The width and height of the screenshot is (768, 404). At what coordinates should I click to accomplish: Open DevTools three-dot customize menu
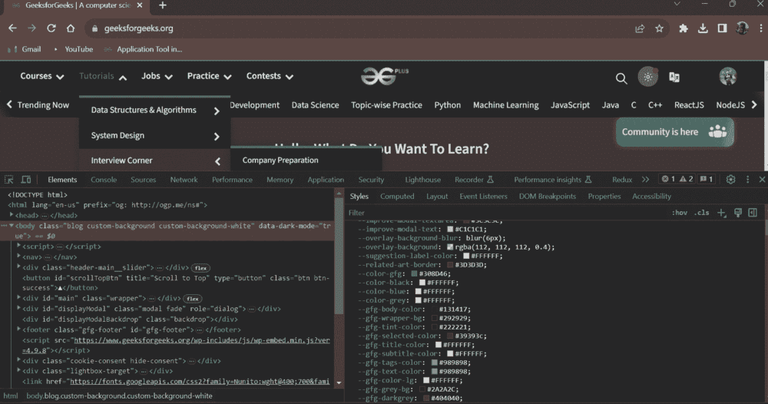[747, 180]
